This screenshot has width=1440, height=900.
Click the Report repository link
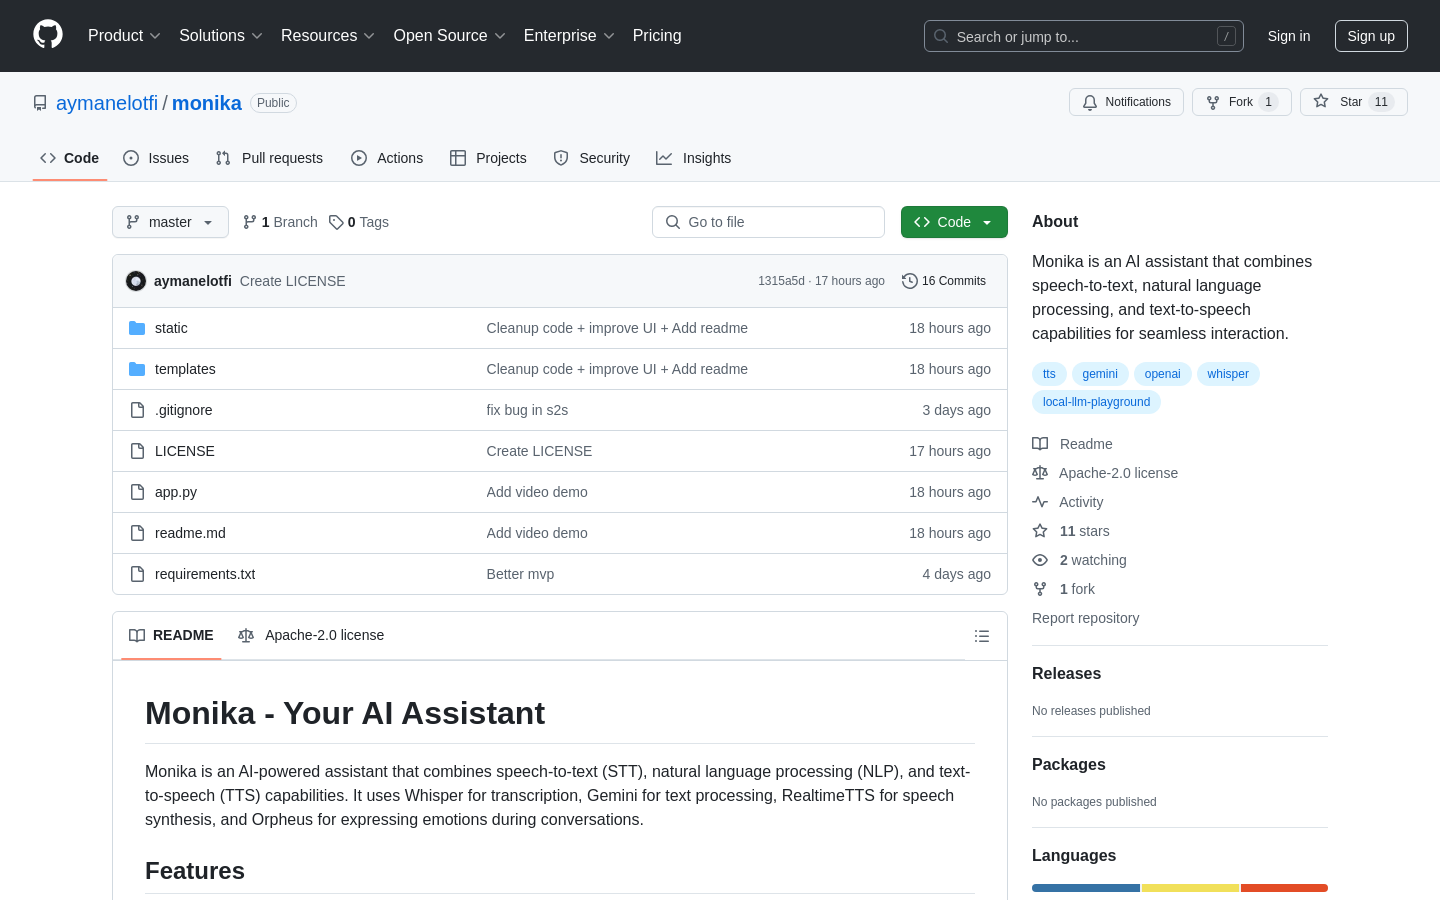[1085, 618]
